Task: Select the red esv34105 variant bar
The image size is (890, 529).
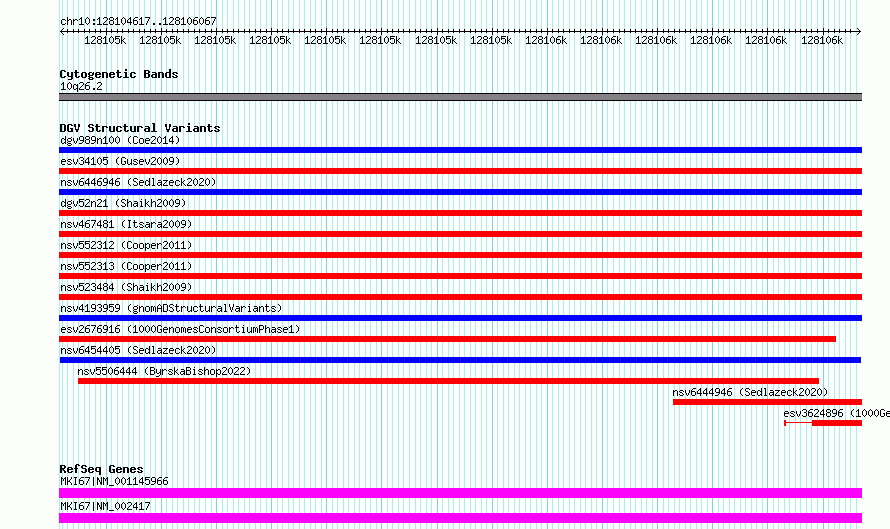Action: click(x=460, y=171)
